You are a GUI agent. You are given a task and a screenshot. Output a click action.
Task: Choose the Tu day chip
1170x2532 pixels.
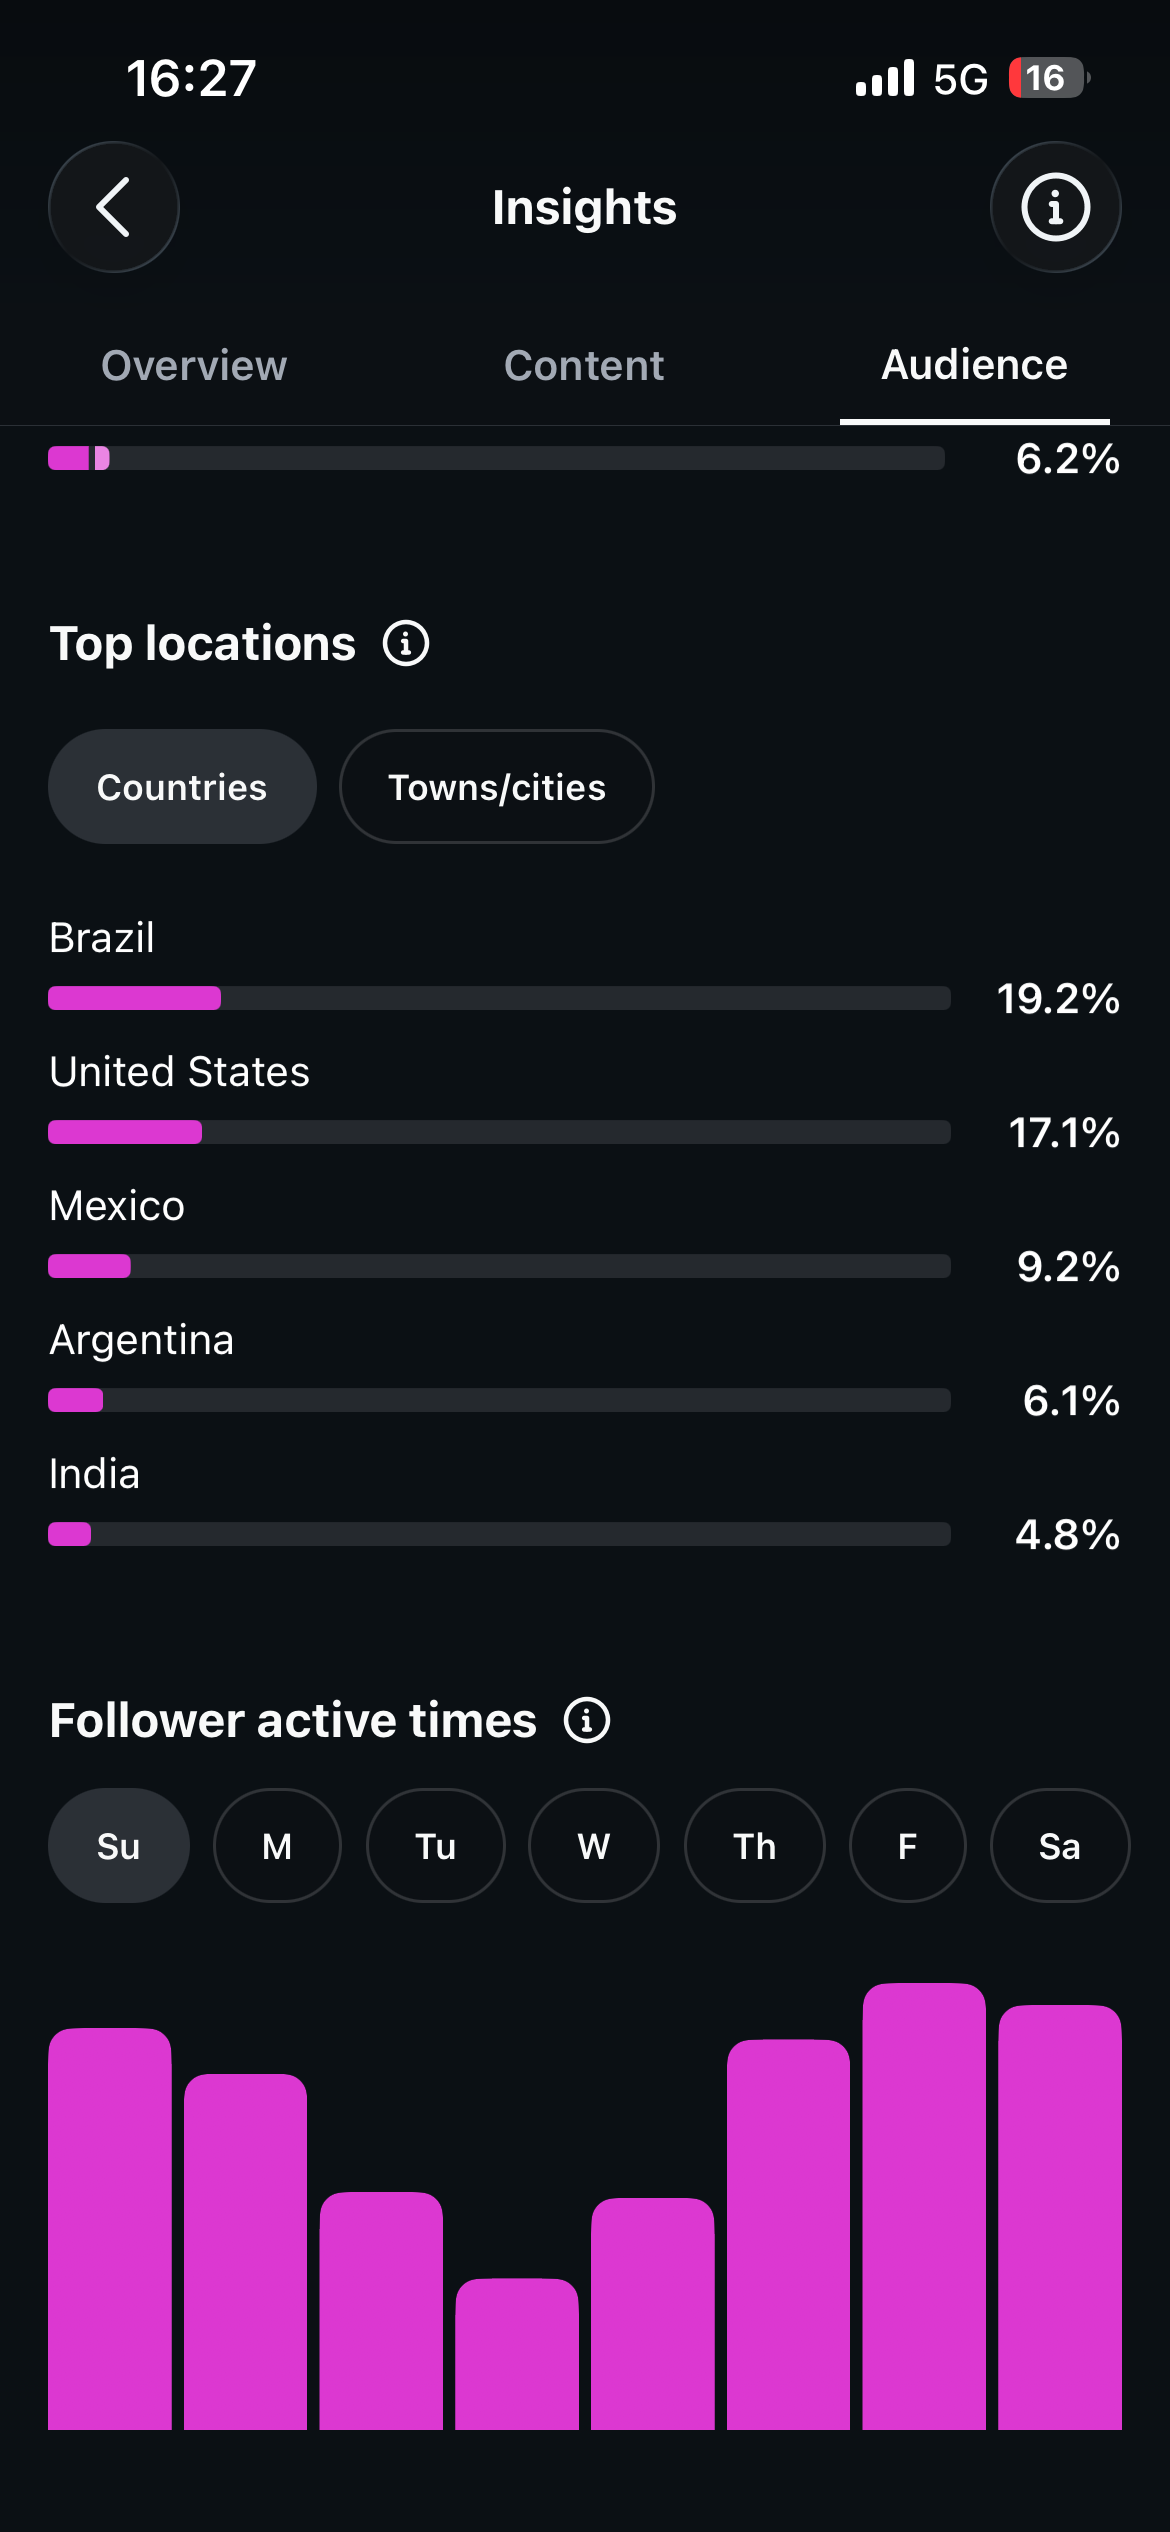[x=436, y=1846]
